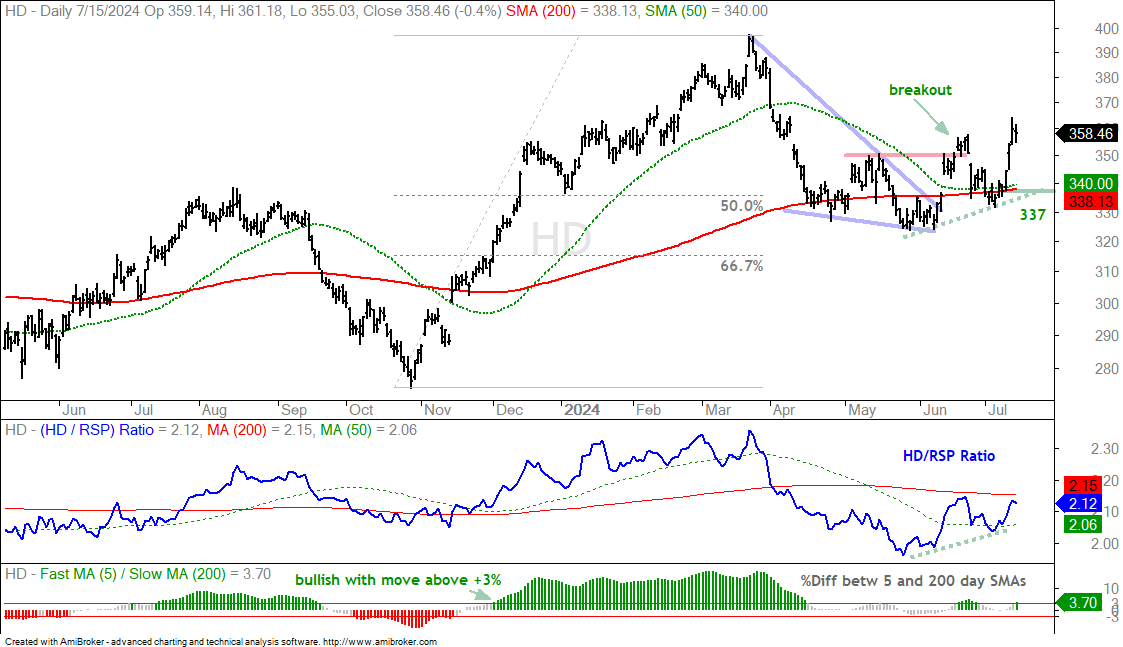
Task: Click the 'Sep' month label on time axis
Action: (x=294, y=410)
